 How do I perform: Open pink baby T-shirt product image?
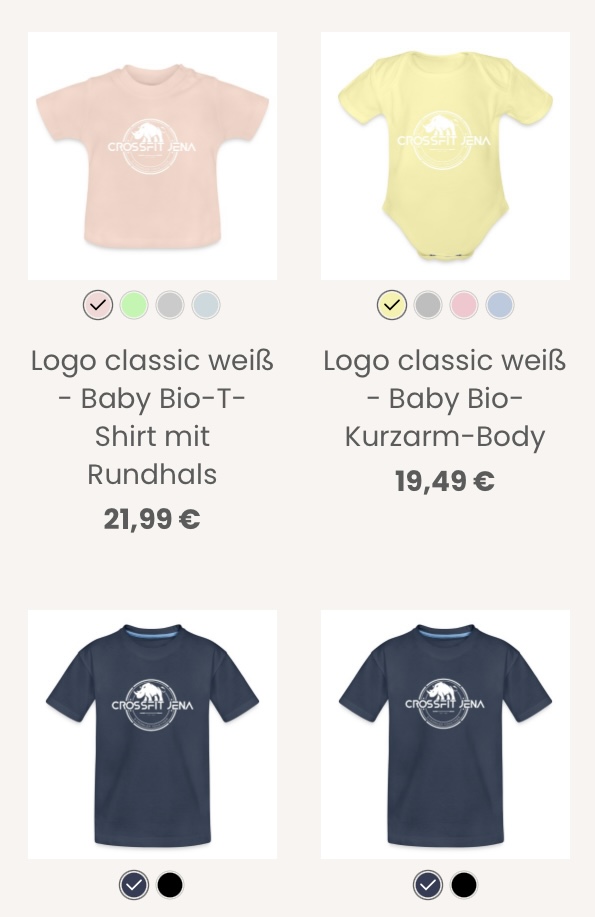tap(152, 156)
